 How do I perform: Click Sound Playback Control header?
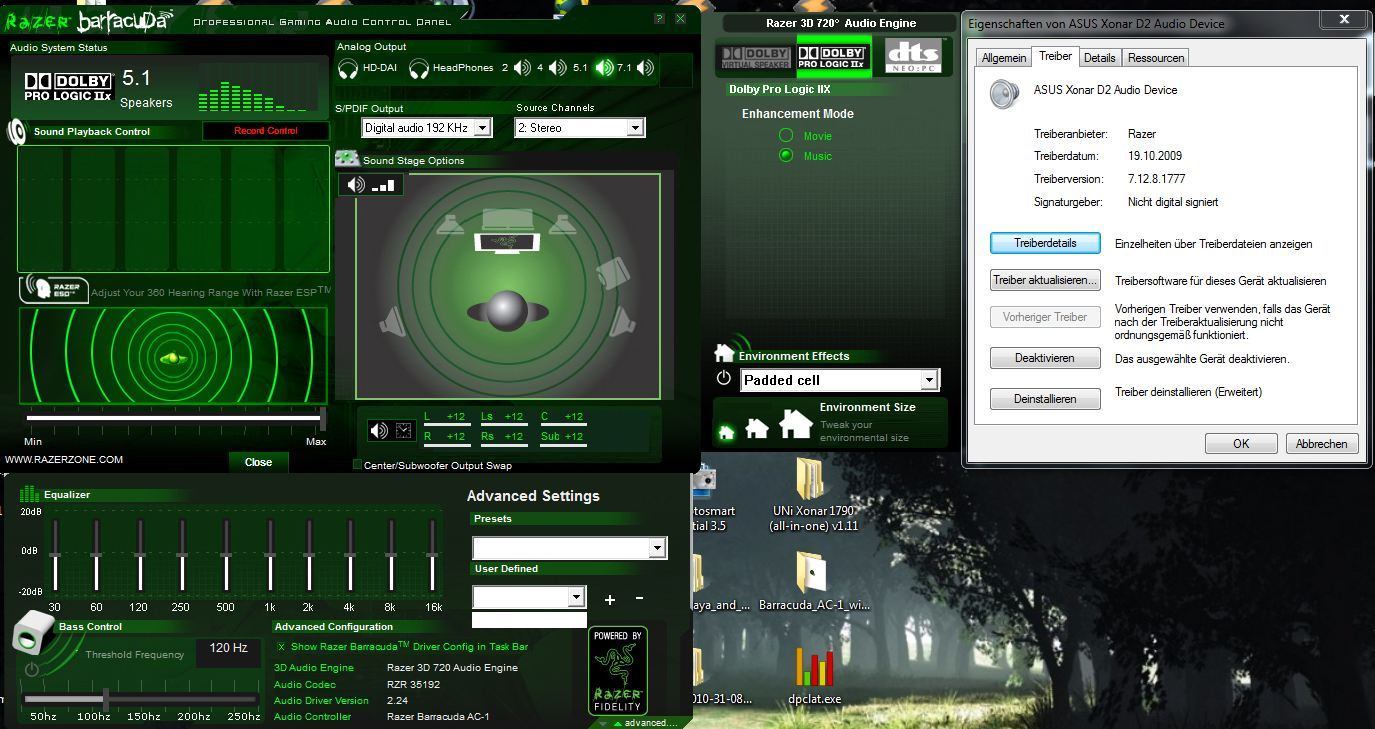[x=92, y=131]
